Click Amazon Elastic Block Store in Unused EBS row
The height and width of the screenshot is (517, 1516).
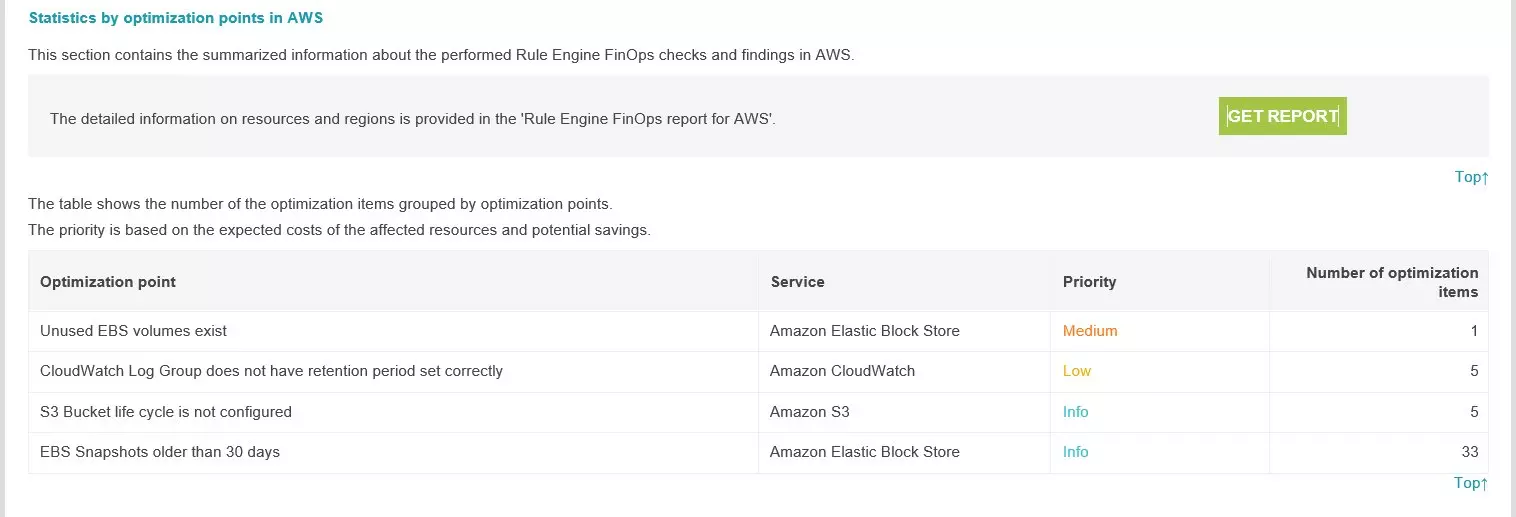pyautogui.click(x=864, y=331)
